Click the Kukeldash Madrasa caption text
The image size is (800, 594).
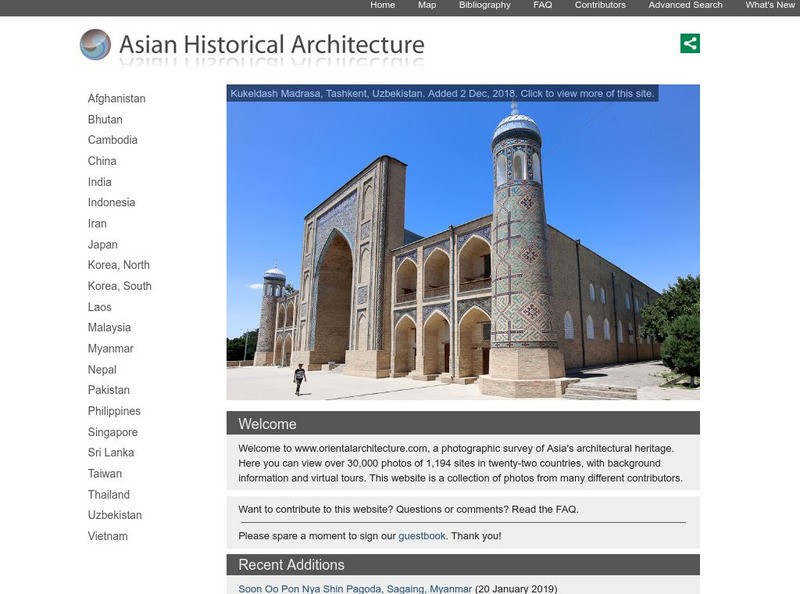pyautogui.click(x=442, y=93)
